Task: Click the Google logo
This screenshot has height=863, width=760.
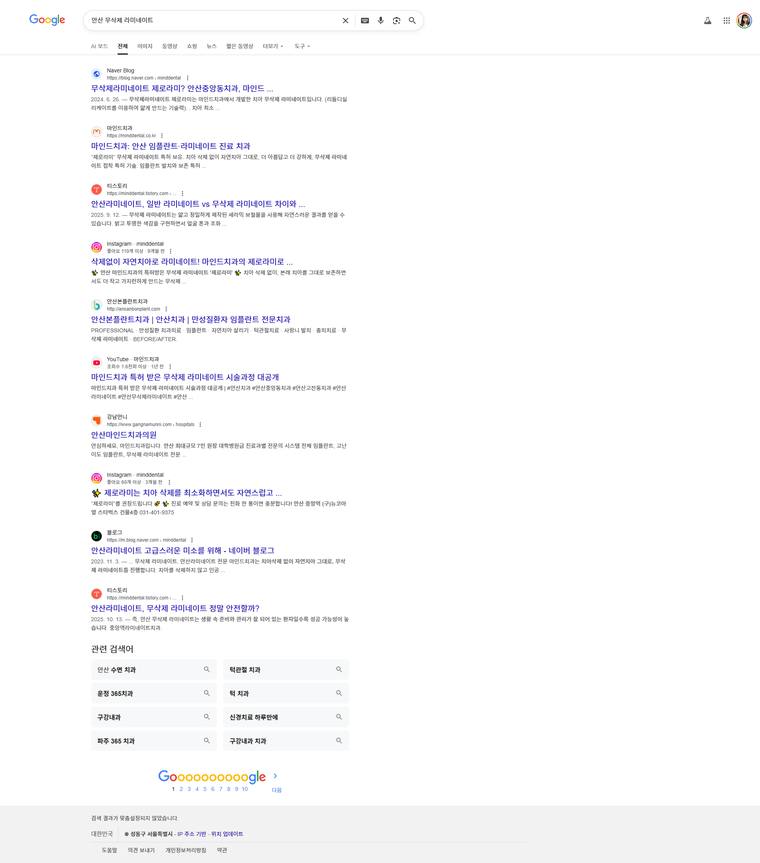Action: tap(47, 20)
